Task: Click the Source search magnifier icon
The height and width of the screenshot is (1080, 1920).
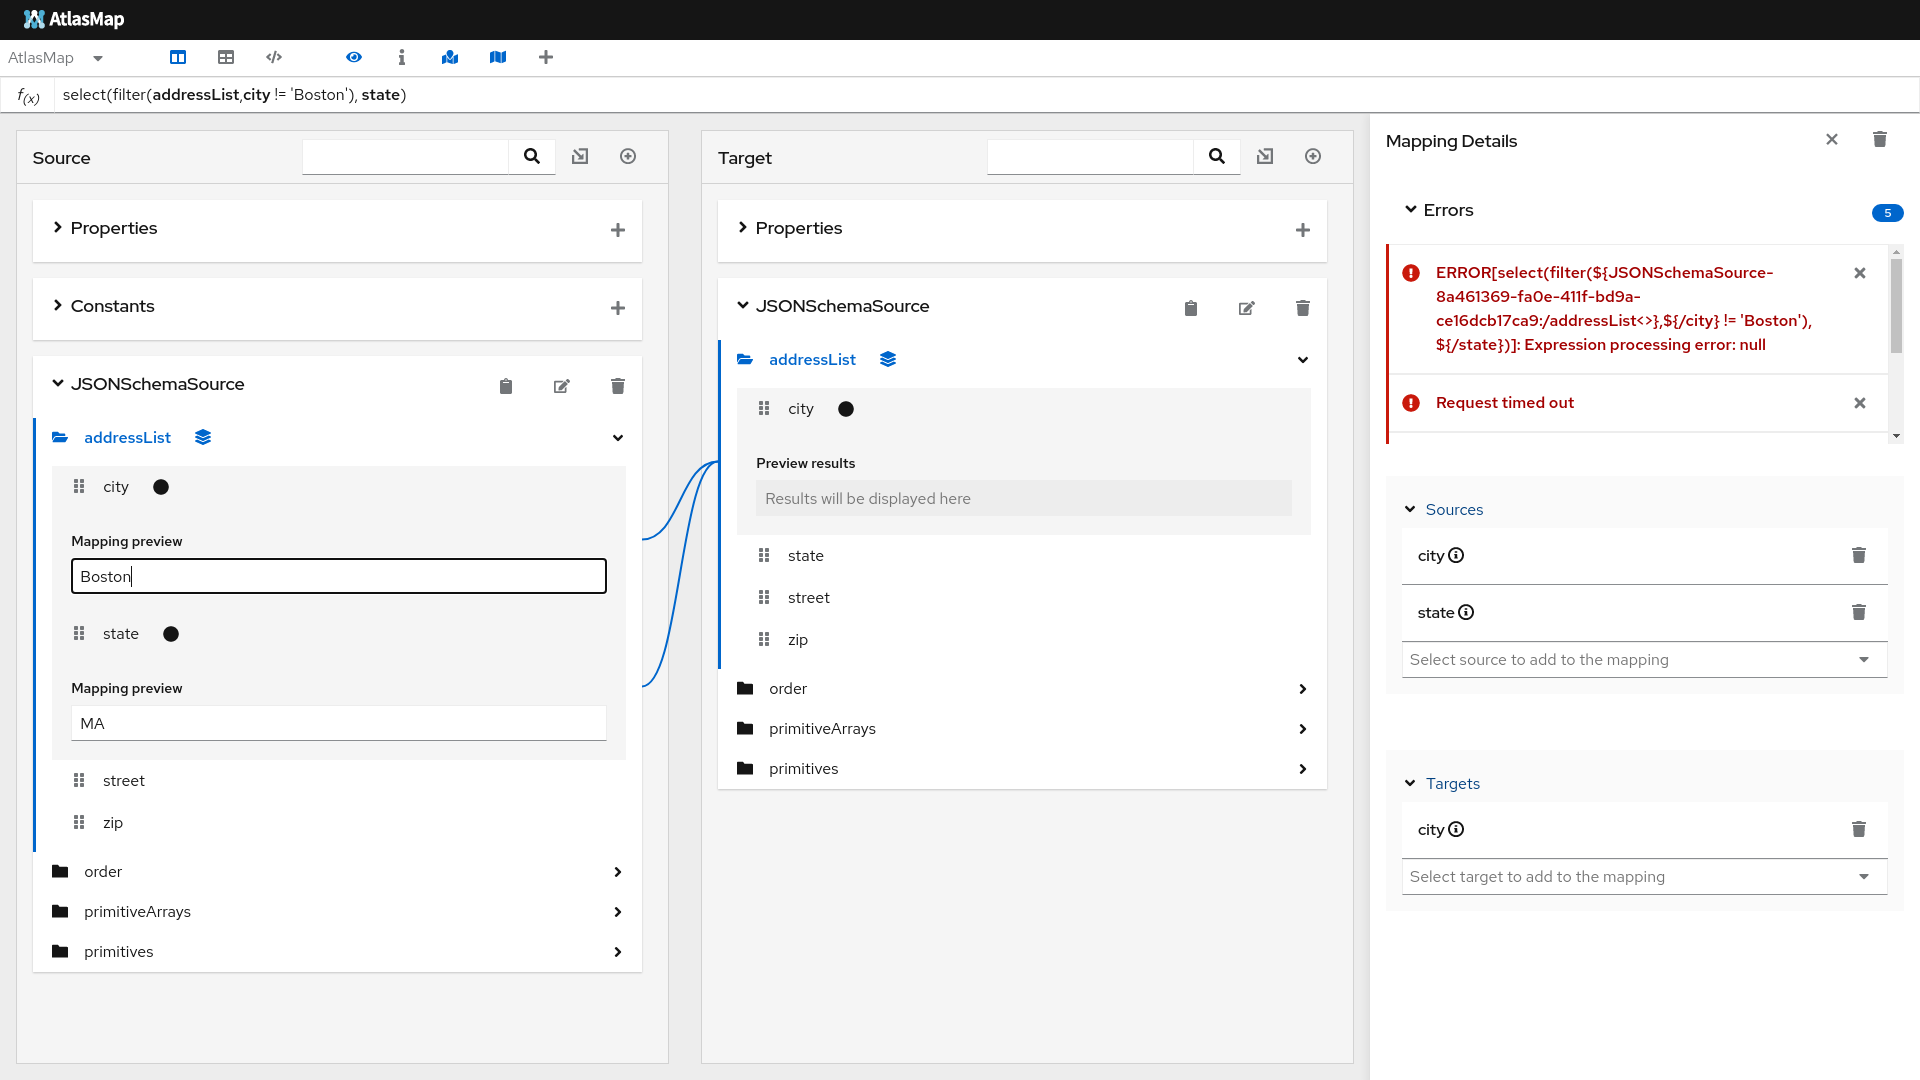Action: 532,156
